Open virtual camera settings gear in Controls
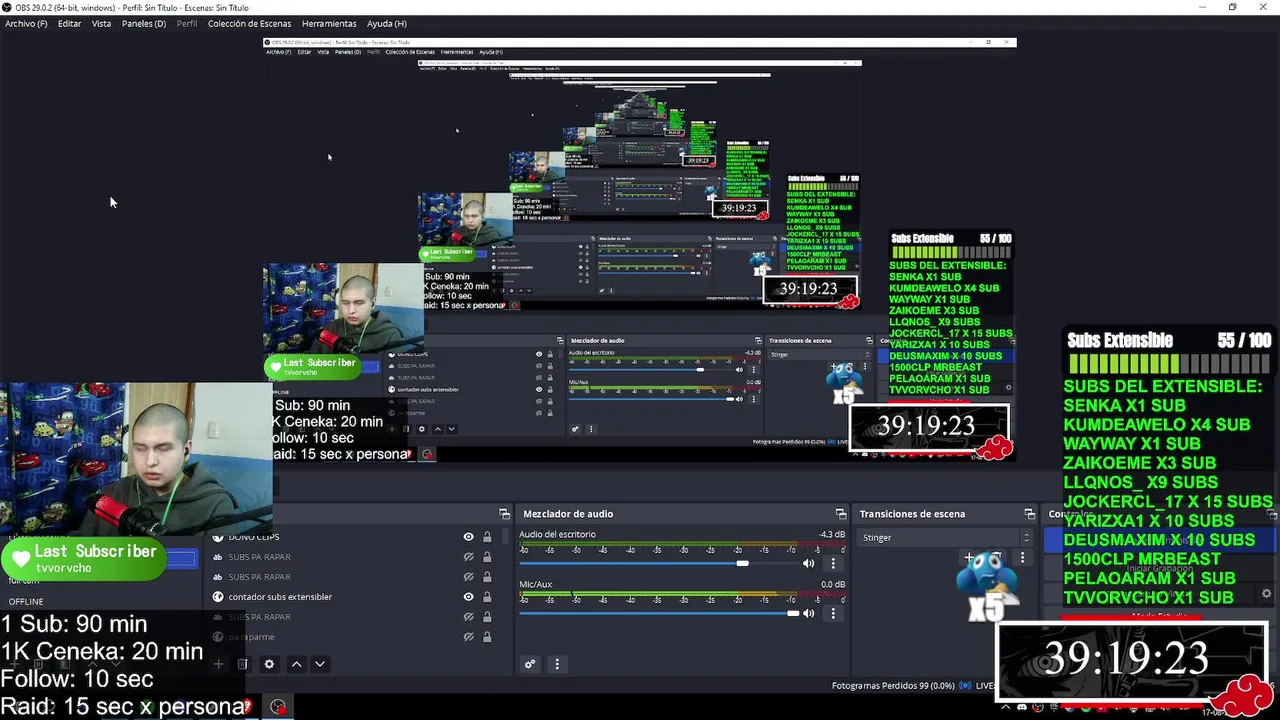The height and width of the screenshot is (720, 1280). click(x=1266, y=594)
